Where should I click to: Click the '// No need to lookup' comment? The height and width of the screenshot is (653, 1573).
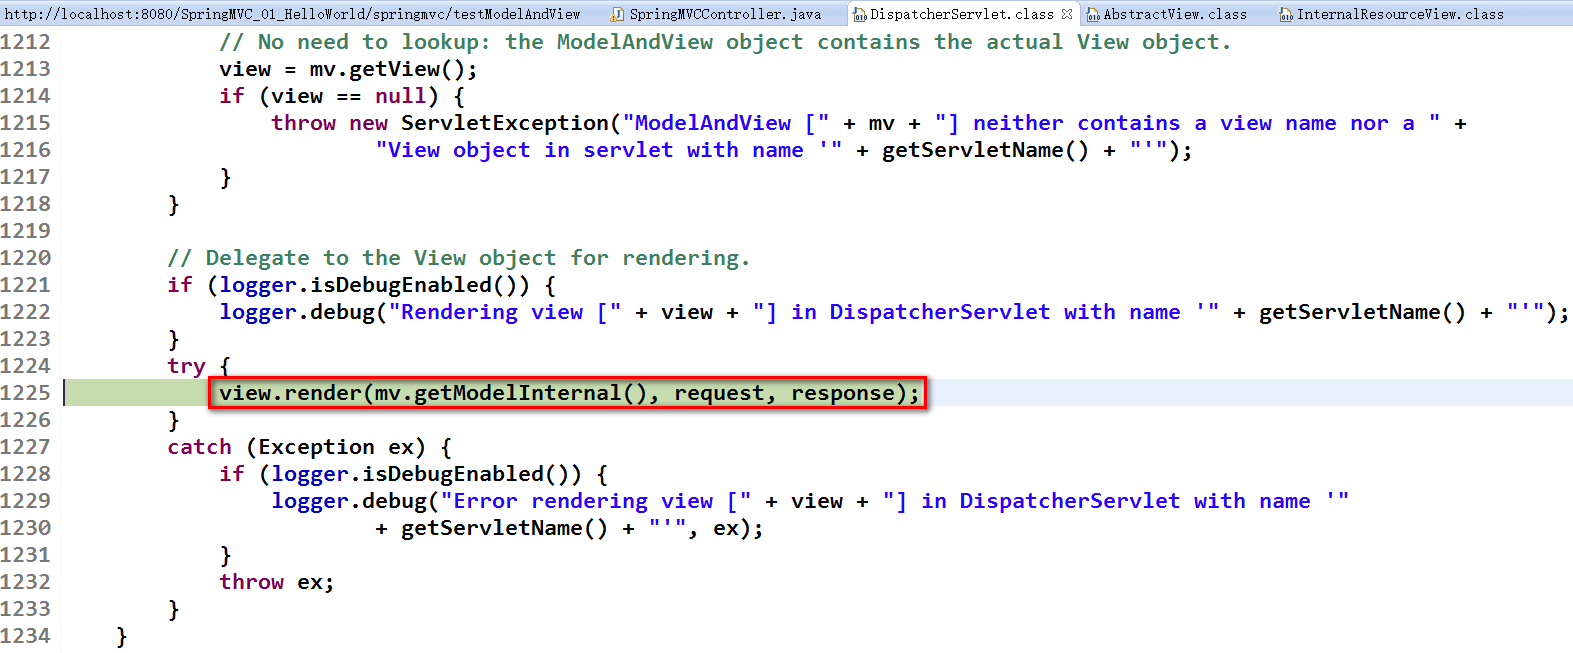(725, 42)
